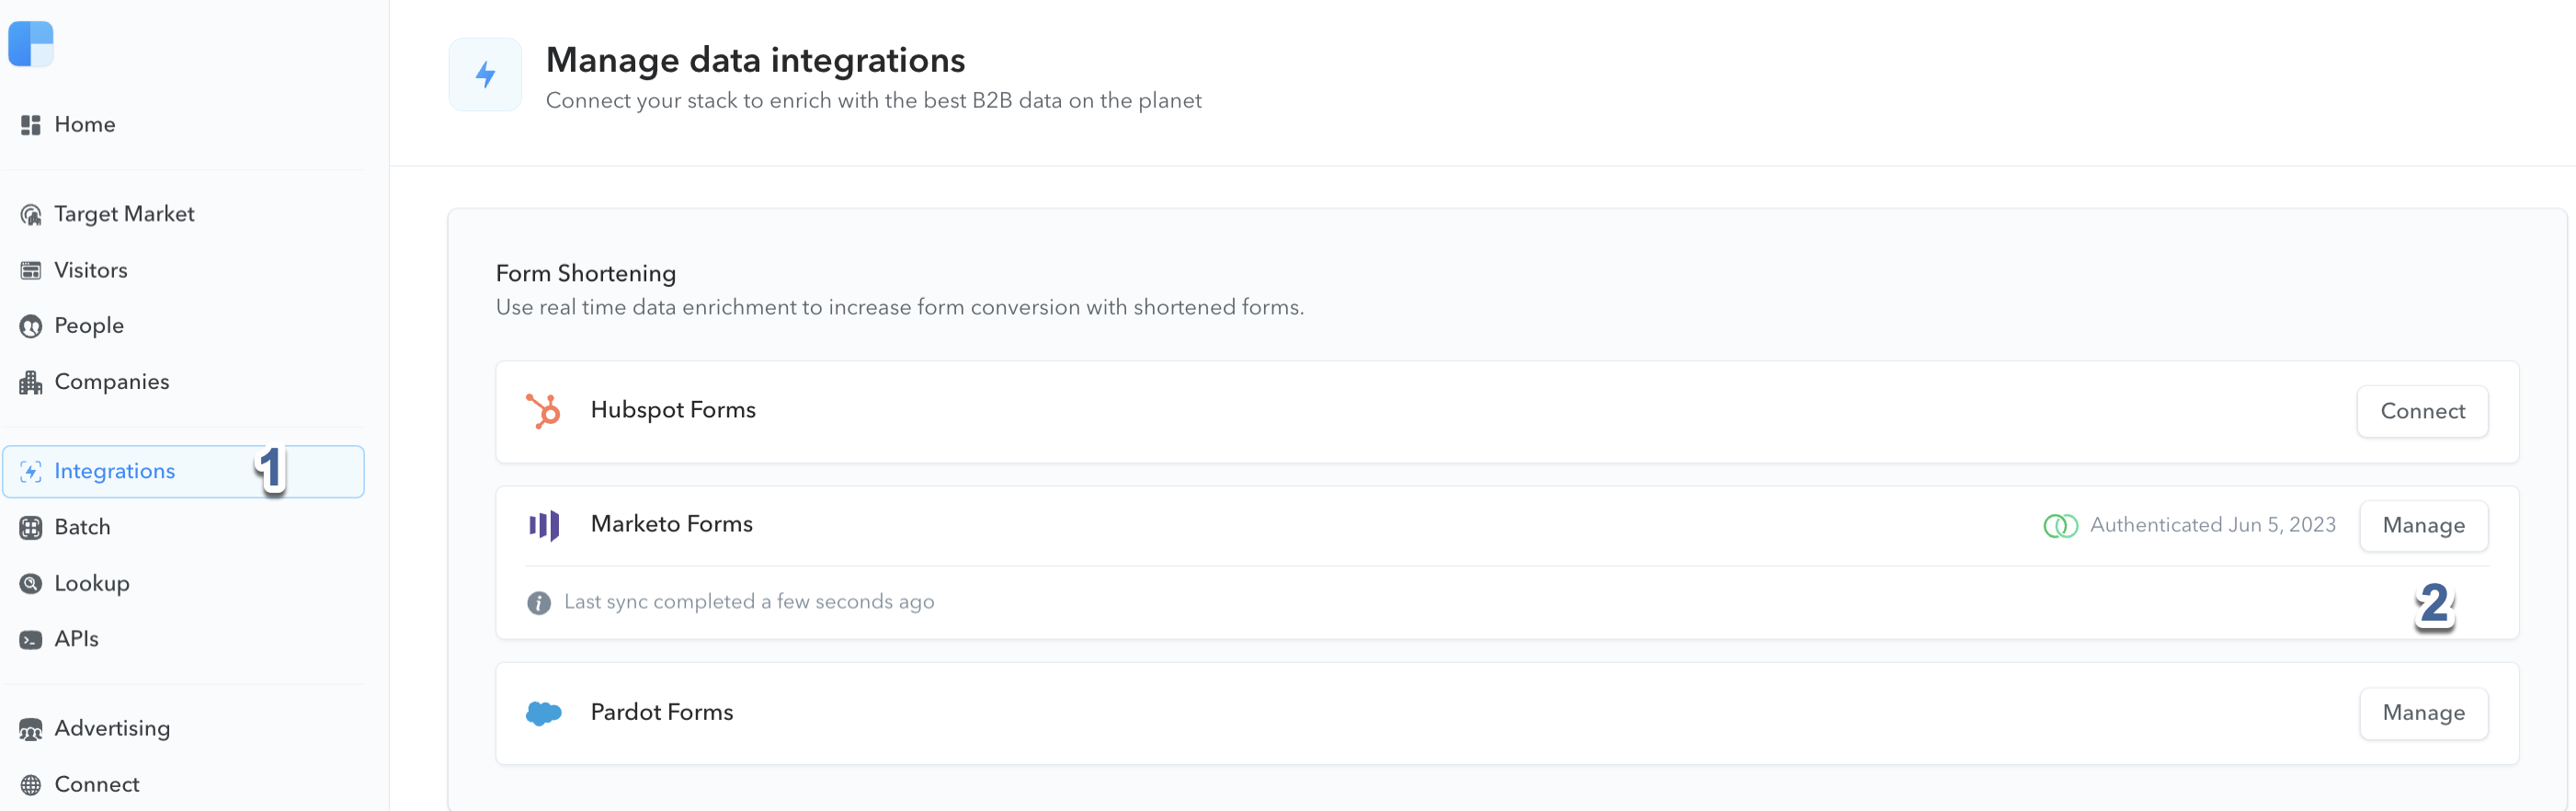Click the Home dashboard icon

31,125
